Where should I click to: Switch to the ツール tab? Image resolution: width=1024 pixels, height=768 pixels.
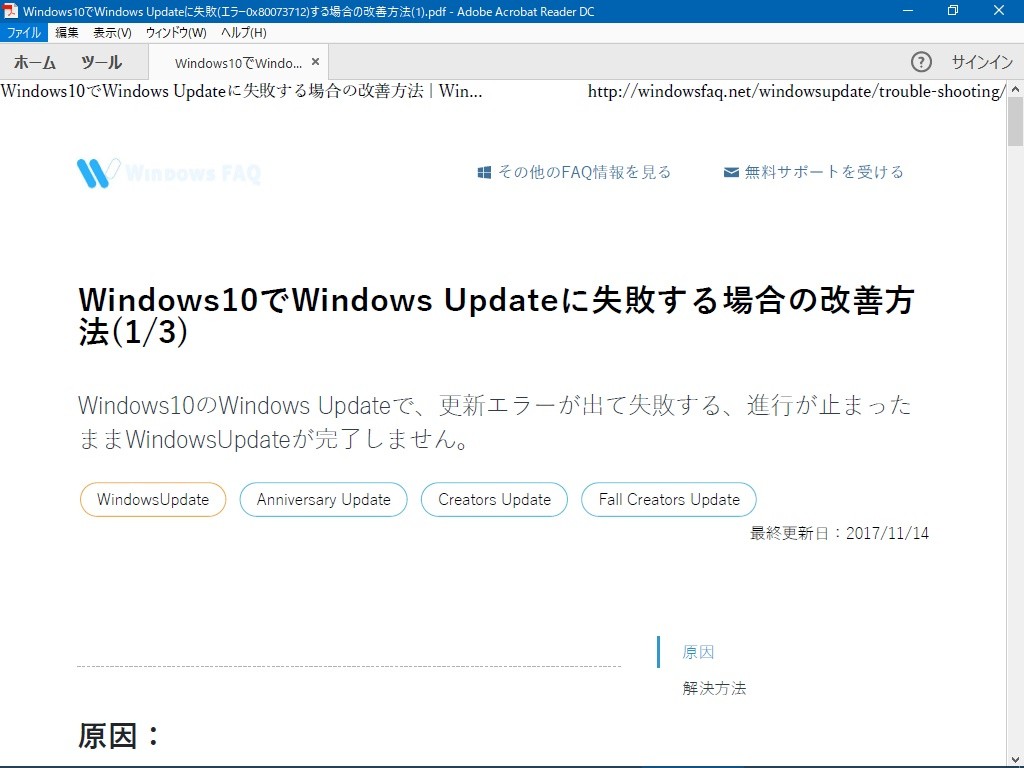[101, 63]
